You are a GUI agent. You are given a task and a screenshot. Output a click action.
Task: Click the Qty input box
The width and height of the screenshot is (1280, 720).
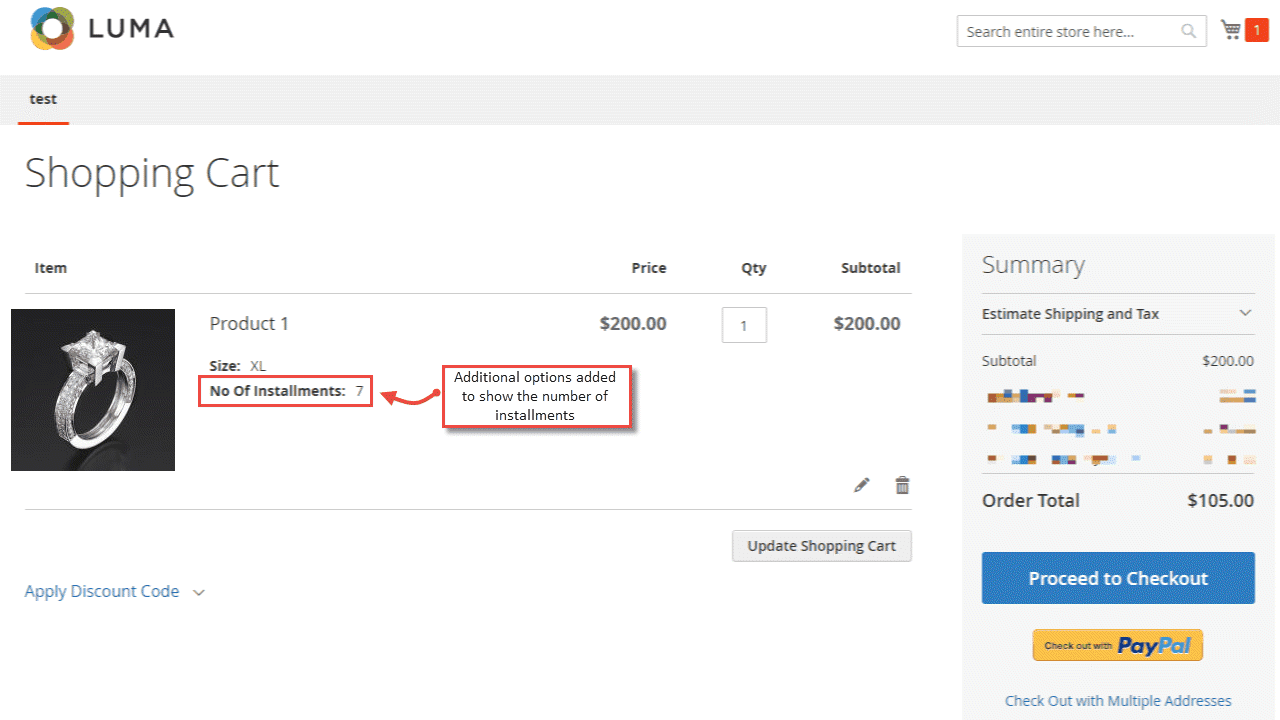pyautogui.click(x=744, y=325)
